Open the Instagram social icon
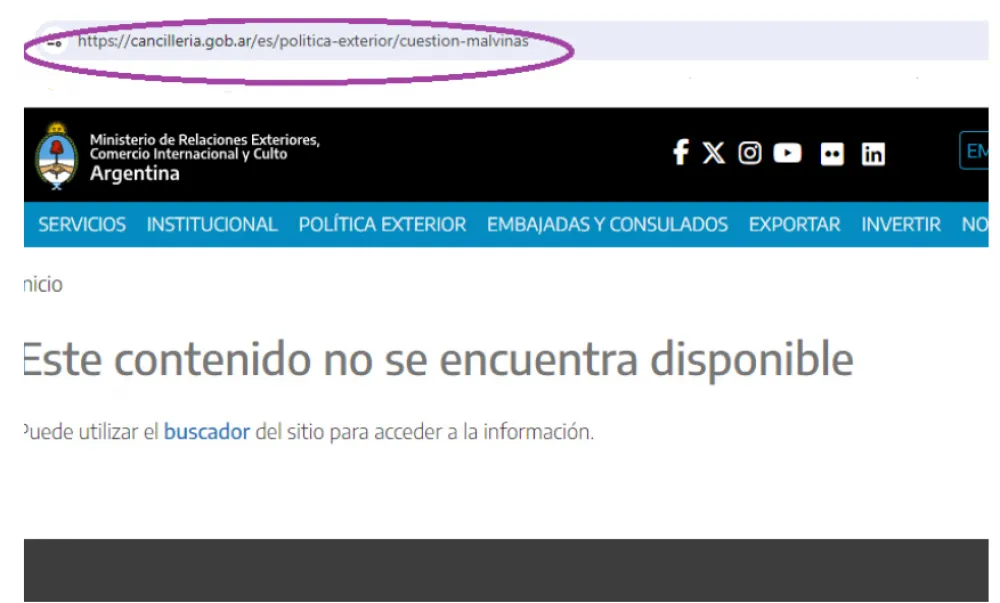The image size is (1000, 603). click(x=750, y=153)
